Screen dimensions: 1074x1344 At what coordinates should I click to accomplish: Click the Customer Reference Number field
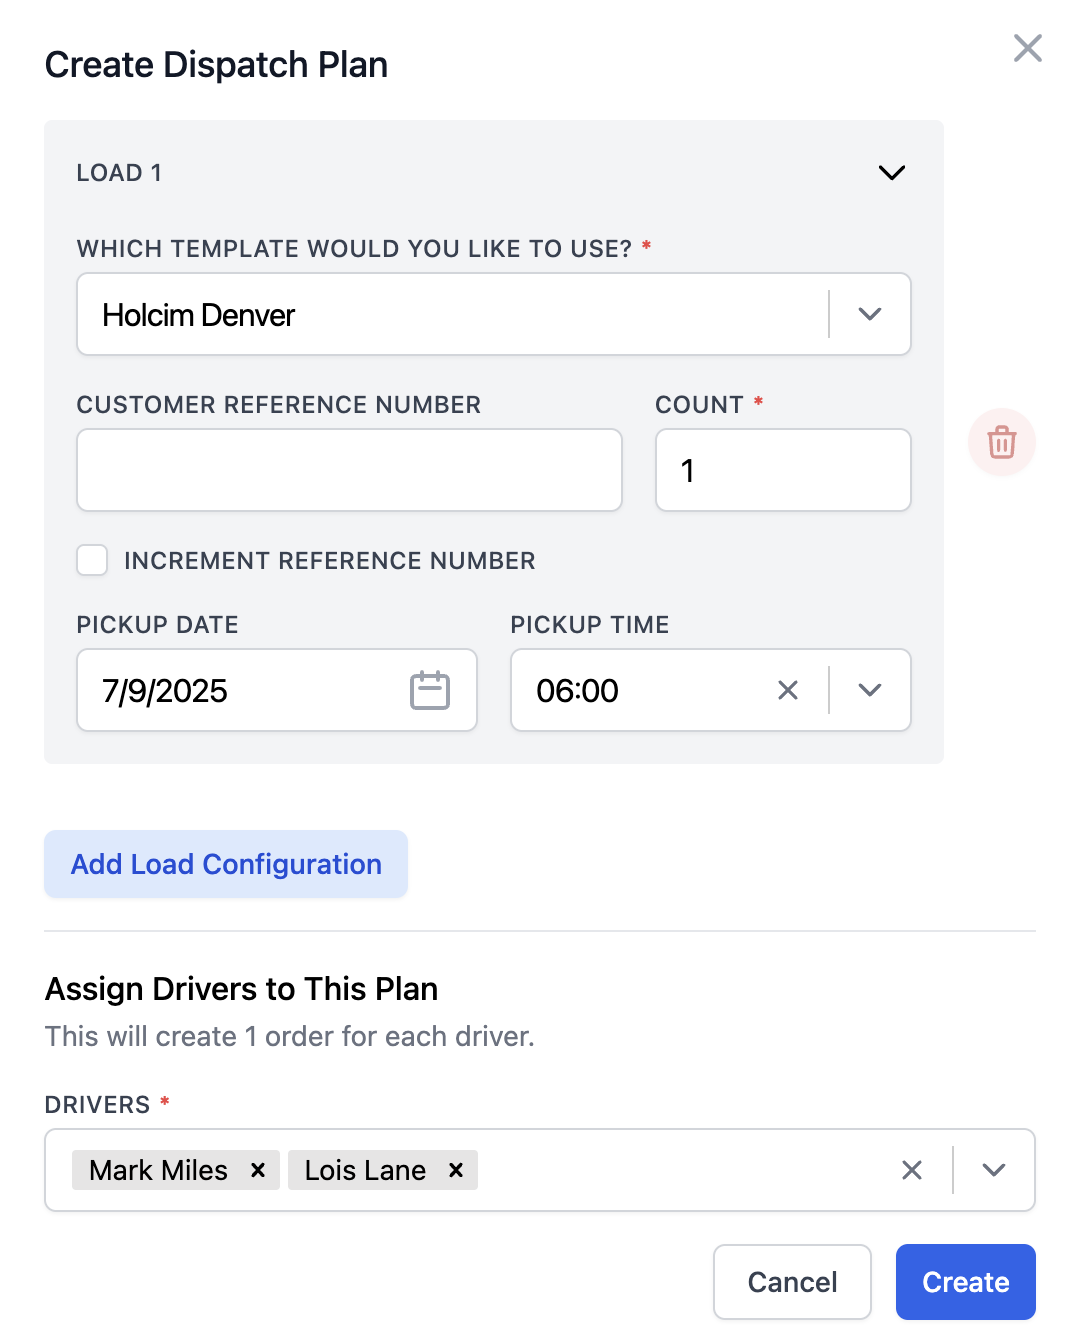(x=349, y=470)
